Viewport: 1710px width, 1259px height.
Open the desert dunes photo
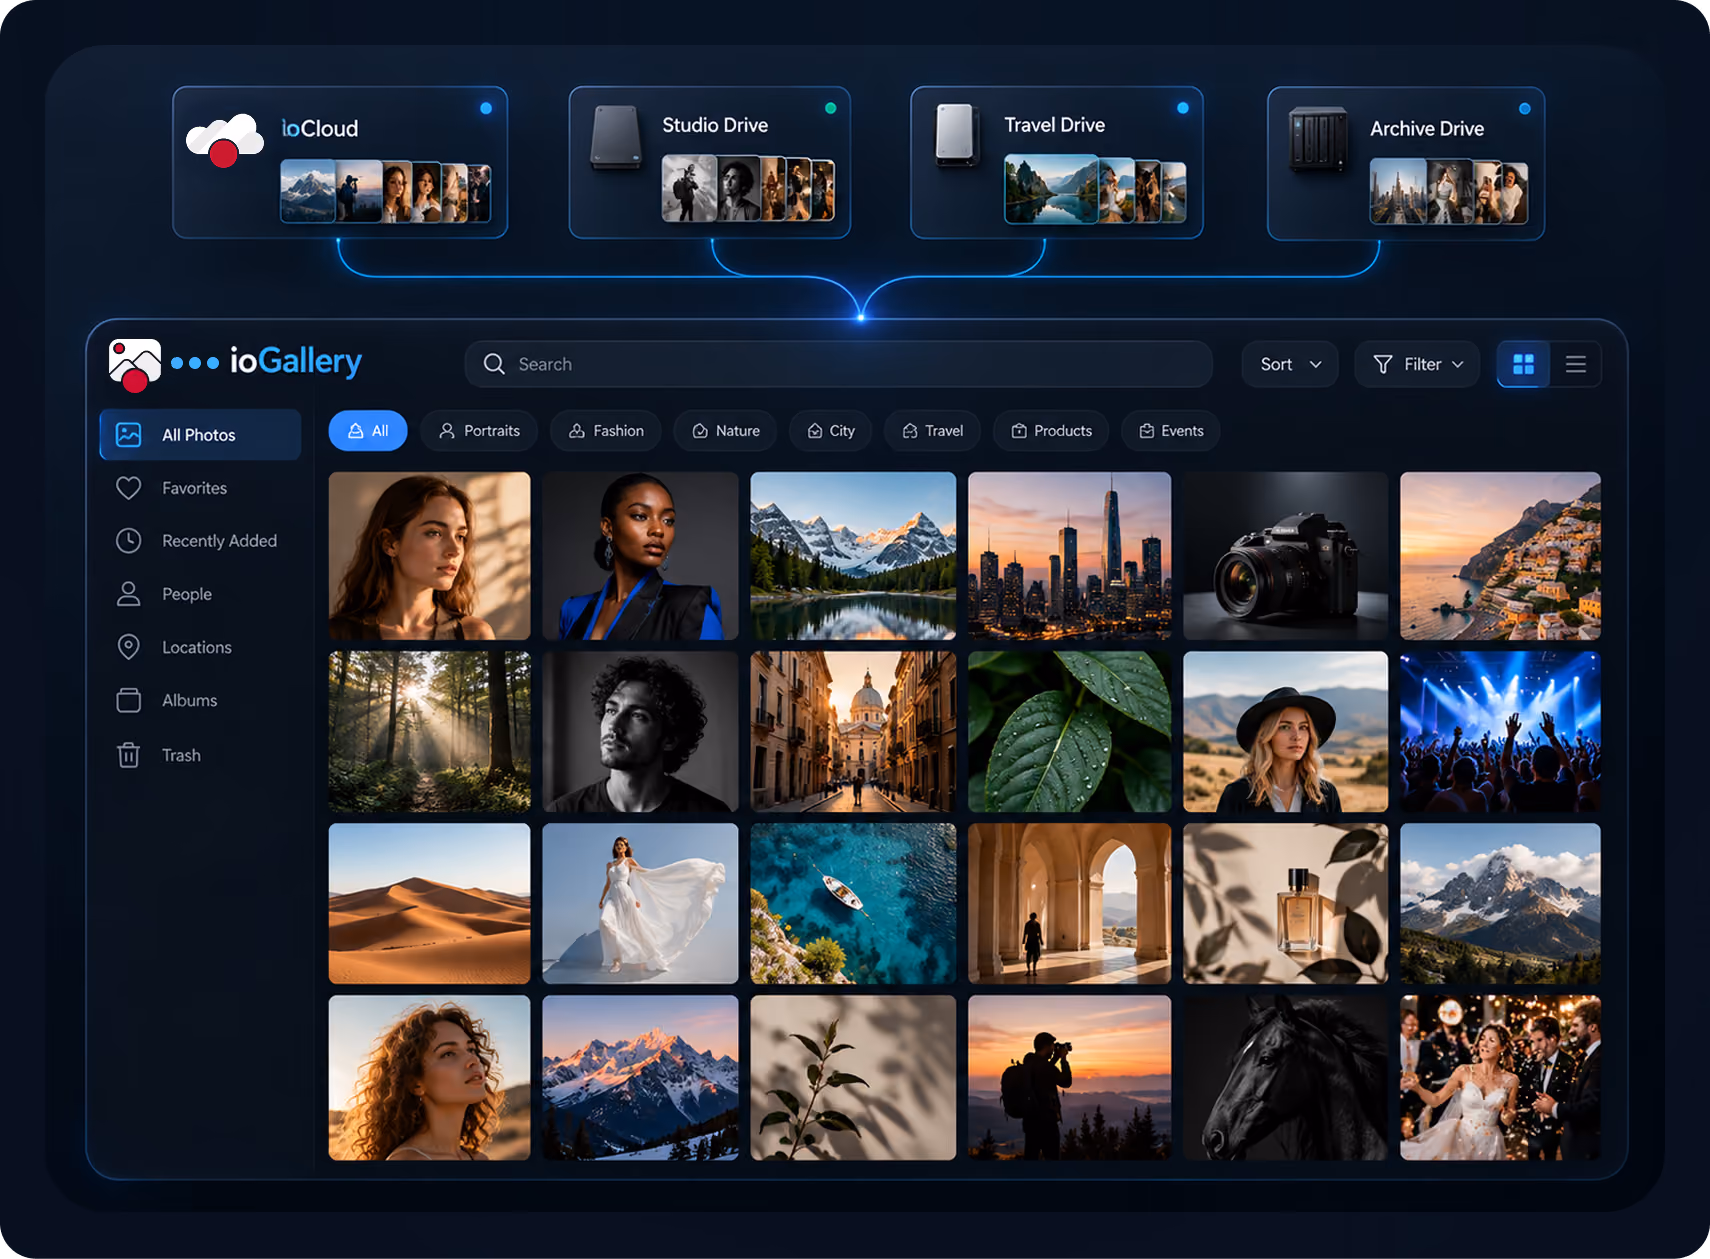point(430,904)
